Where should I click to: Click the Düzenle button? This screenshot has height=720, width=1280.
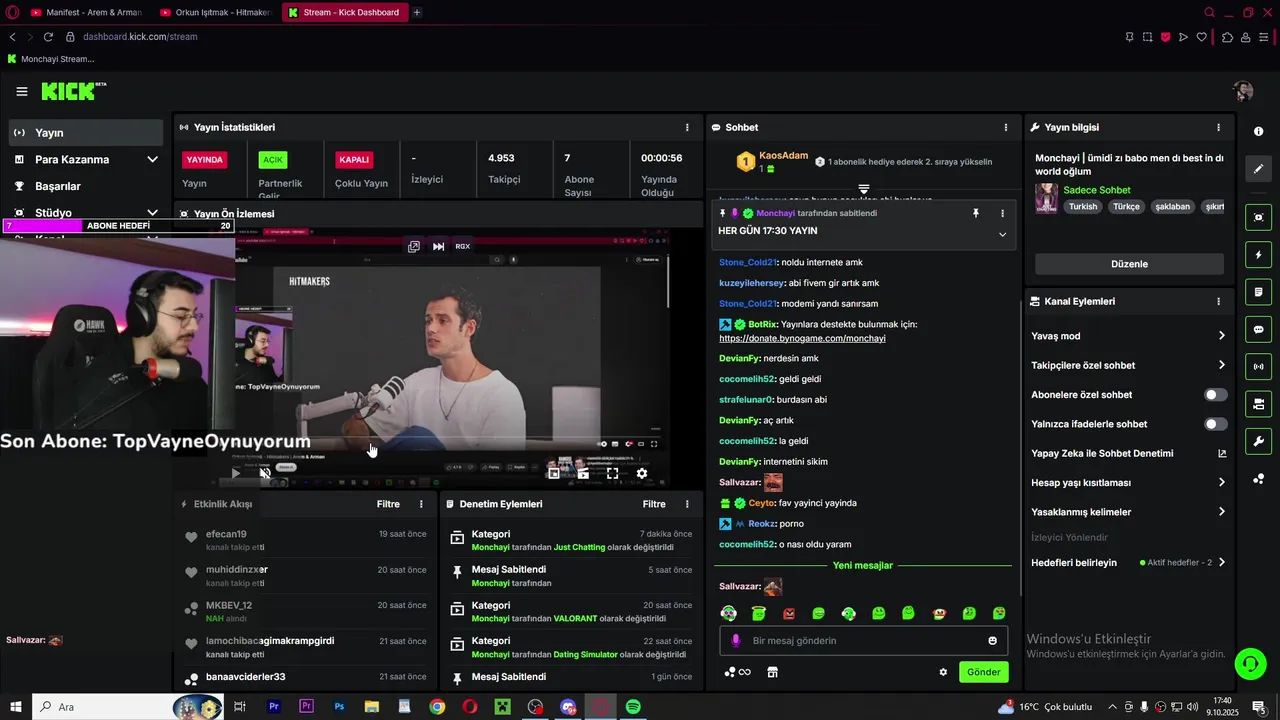1129,264
